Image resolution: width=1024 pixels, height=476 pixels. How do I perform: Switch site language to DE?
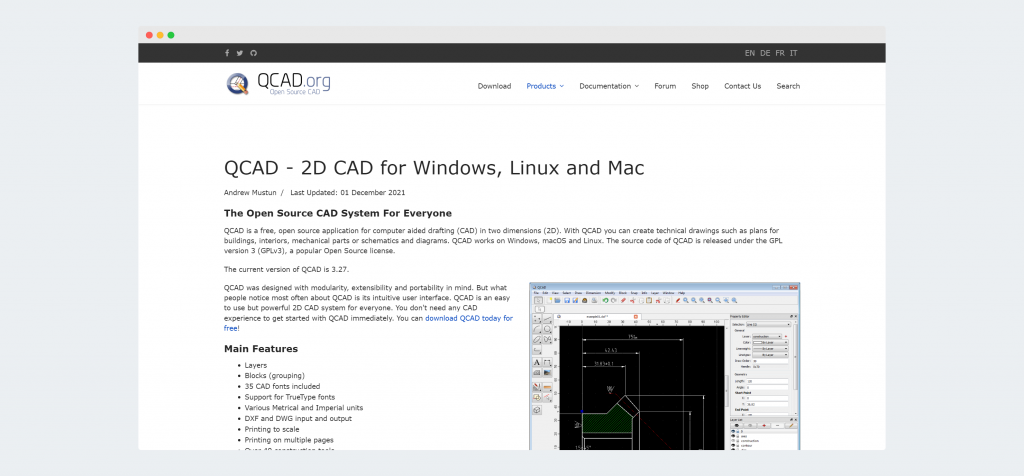point(765,53)
